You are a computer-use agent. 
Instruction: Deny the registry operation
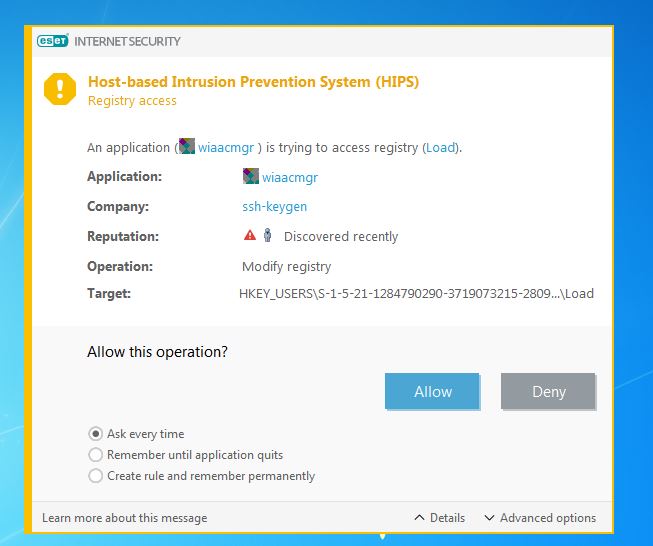(x=548, y=392)
